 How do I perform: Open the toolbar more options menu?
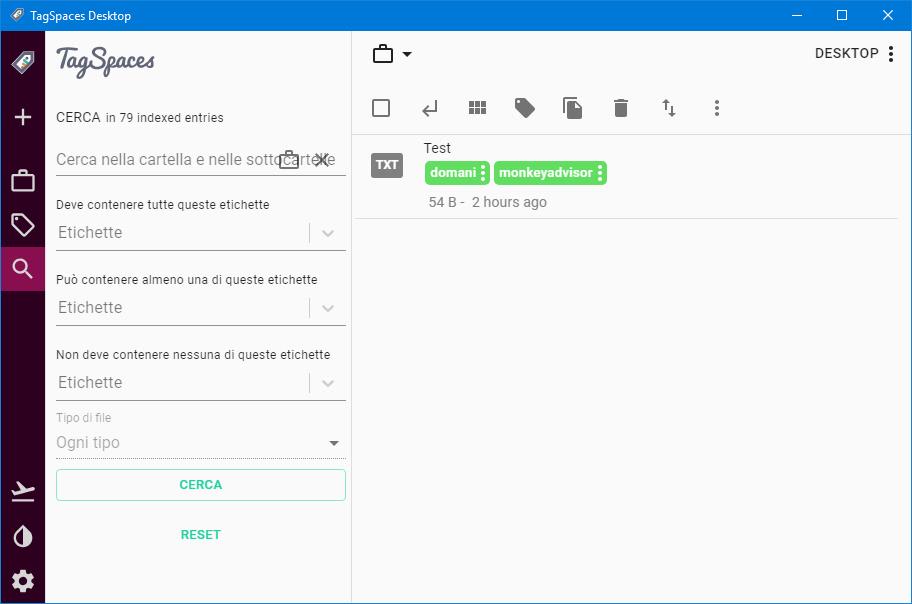[717, 108]
